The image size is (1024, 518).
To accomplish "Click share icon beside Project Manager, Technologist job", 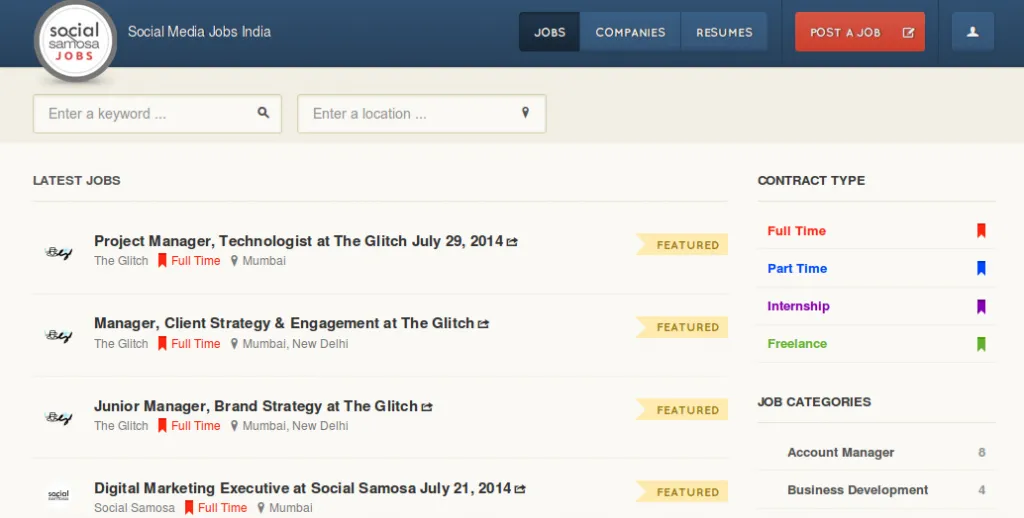I will (x=512, y=242).
